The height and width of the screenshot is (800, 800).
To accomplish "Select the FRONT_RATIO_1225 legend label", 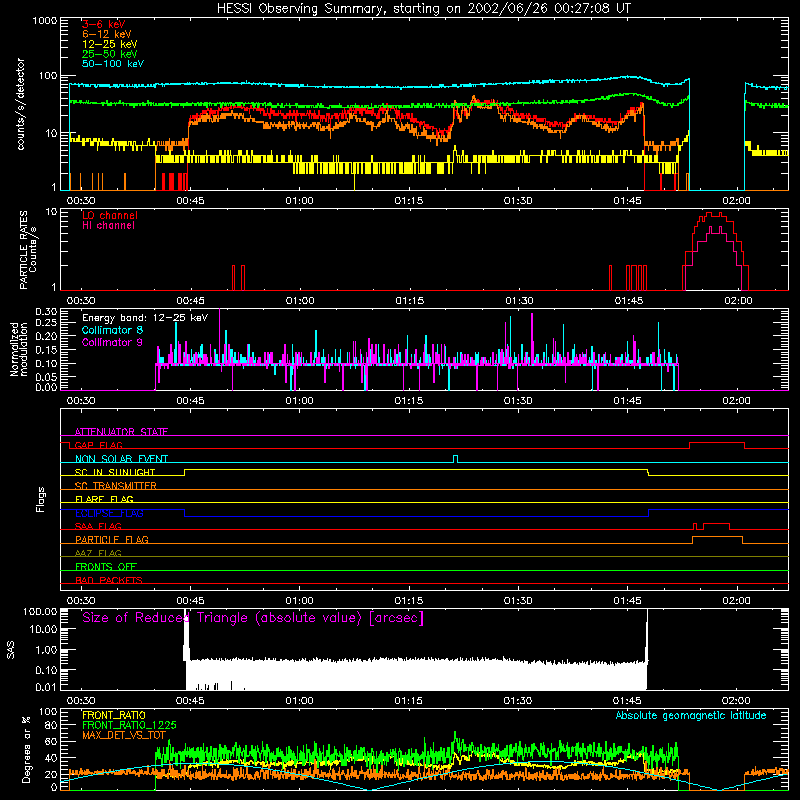I will 129,725.
